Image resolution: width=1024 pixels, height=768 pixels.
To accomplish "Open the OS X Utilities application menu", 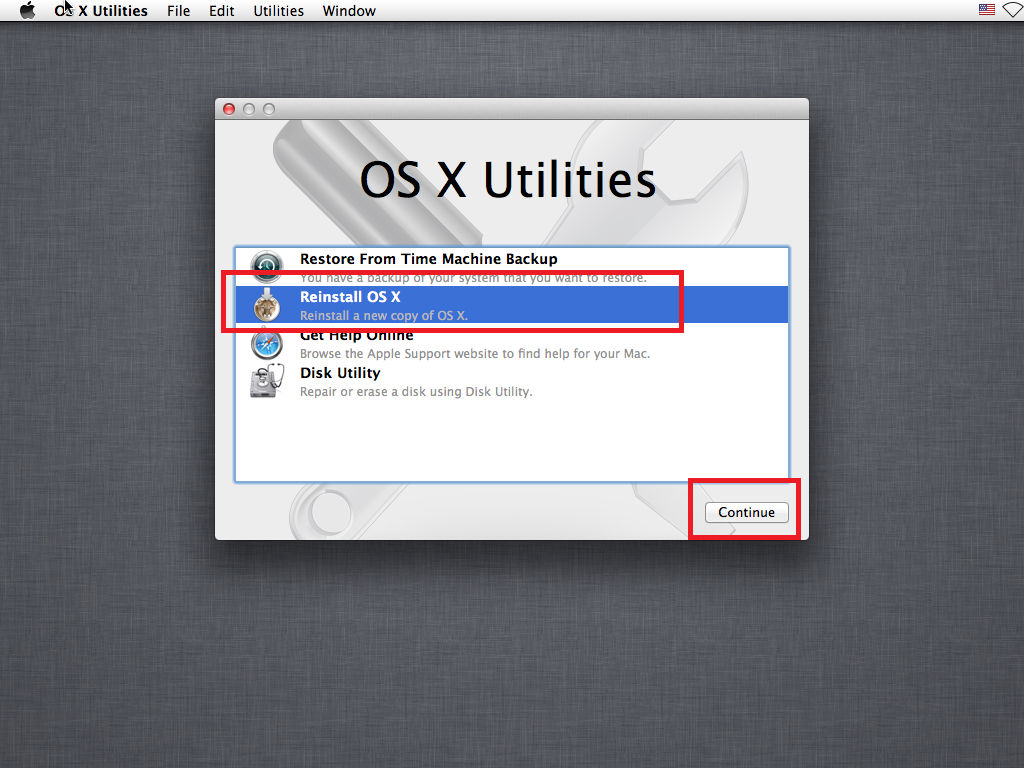I will click(101, 10).
